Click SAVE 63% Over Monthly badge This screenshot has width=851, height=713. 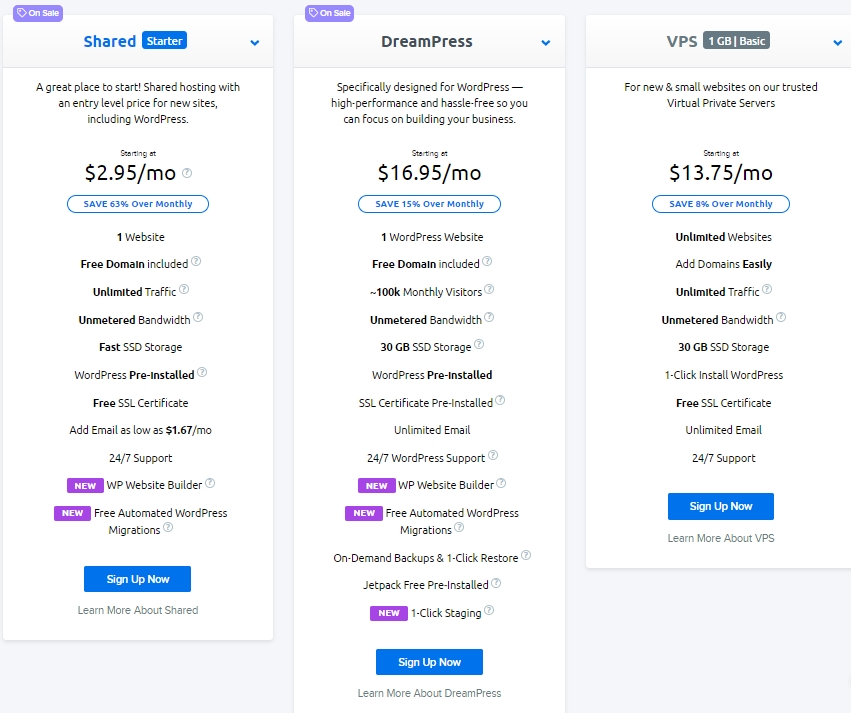coord(138,204)
